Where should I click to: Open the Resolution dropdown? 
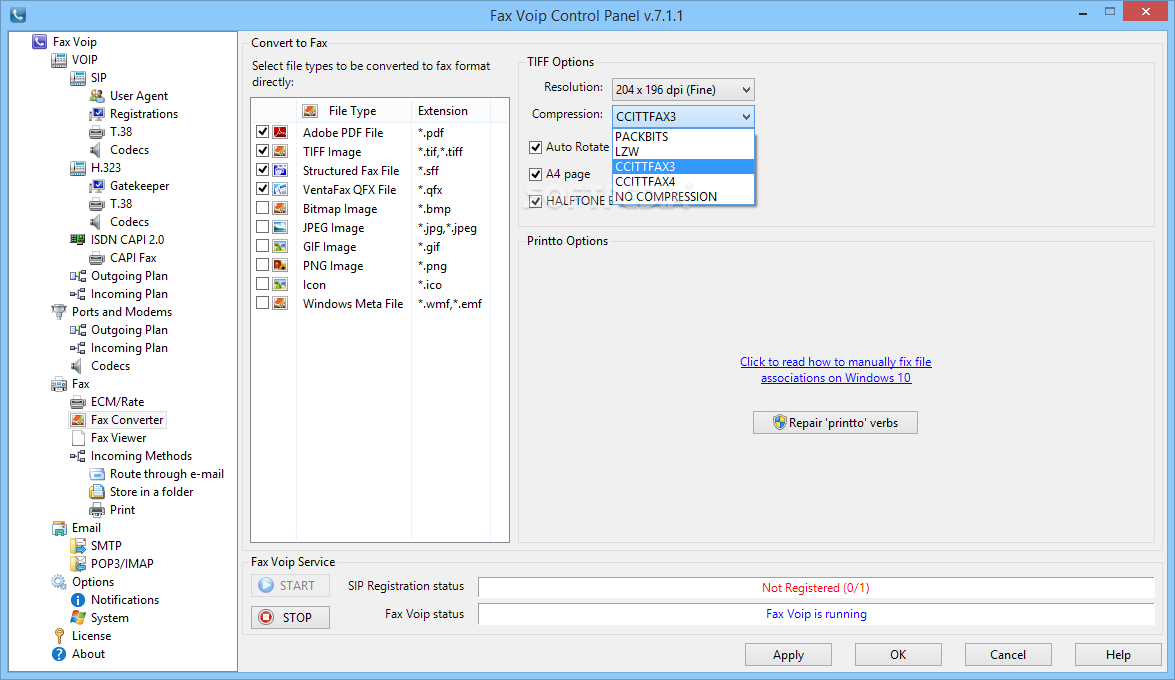683,89
